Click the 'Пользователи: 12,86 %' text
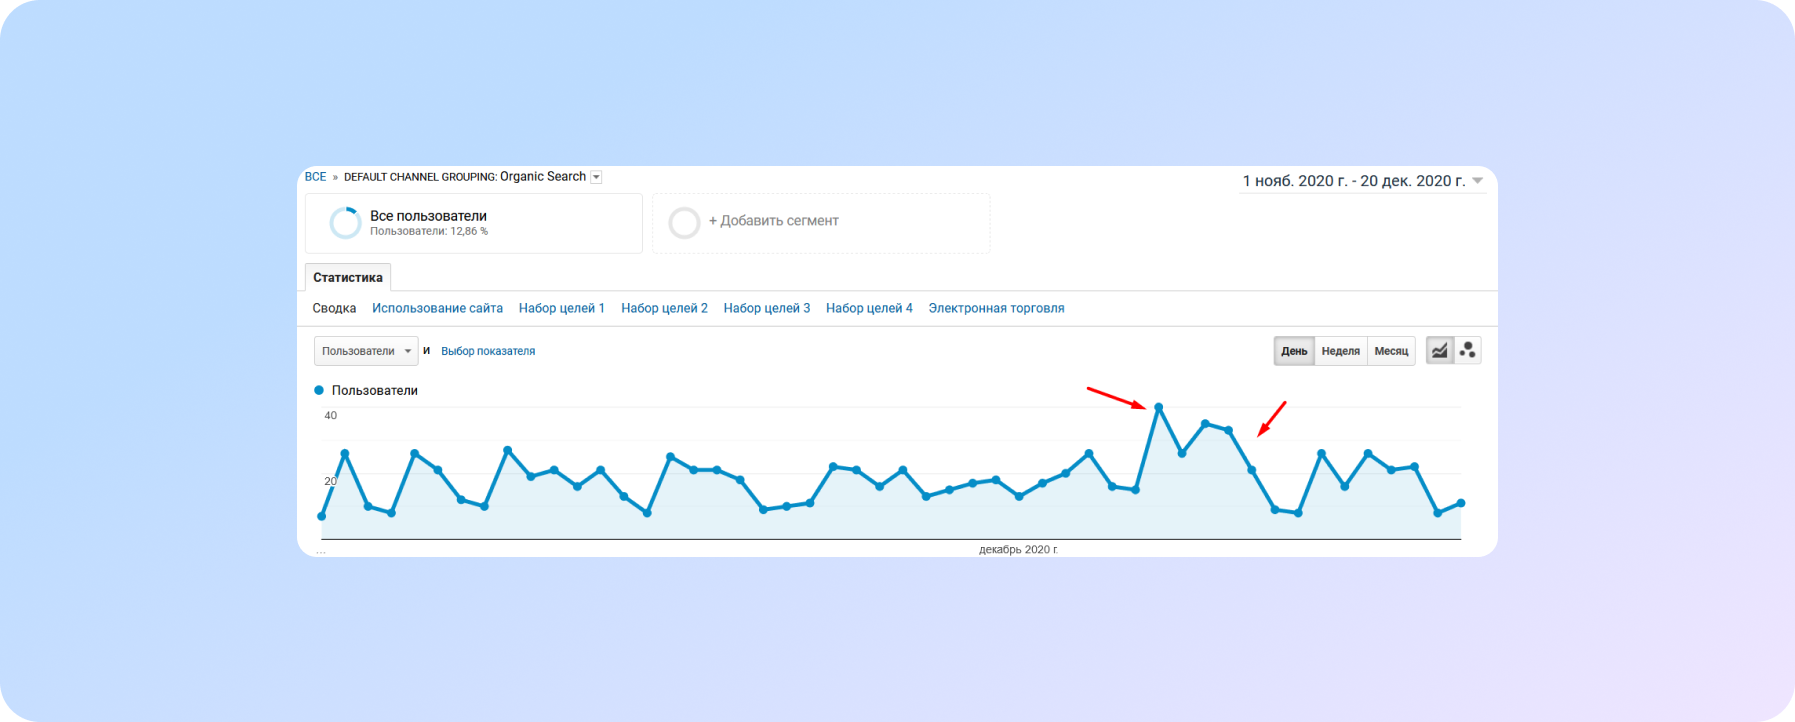 click(429, 231)
